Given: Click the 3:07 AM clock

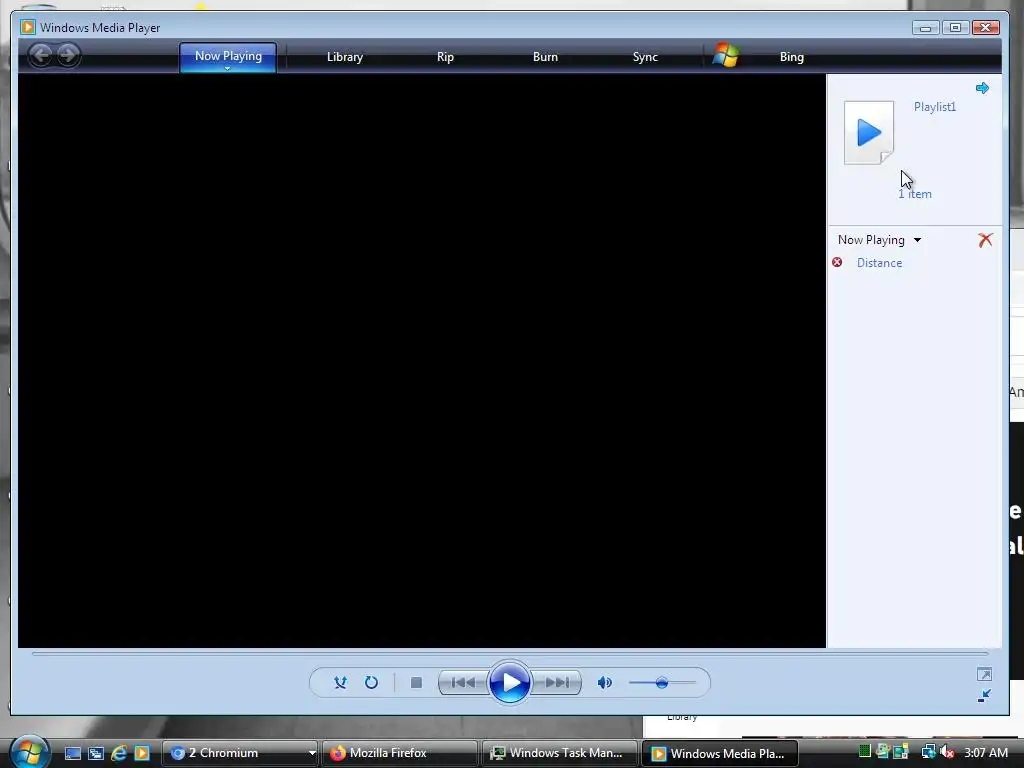Looking at the screenshot, I should (x=986, y=752).
